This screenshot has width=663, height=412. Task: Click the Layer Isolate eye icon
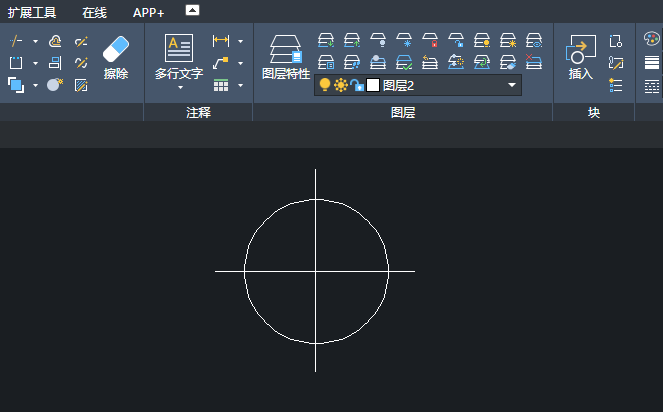(x=534, y=41)
